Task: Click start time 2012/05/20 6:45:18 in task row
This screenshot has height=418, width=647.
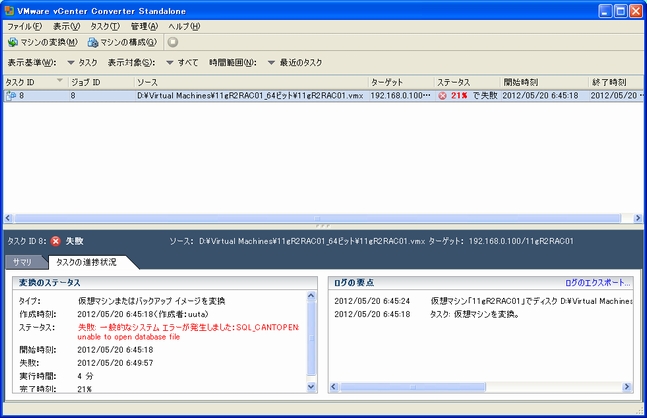Action: [540, 96]
